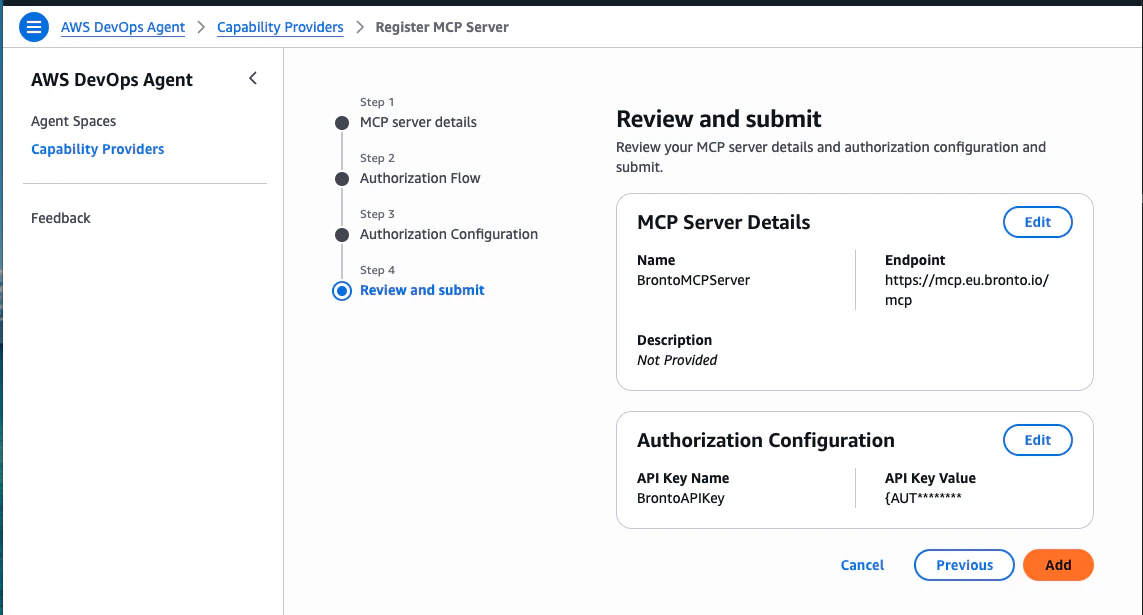1143x615 pixels.
Task: Go to AWS DevOps Agent breadcrumb link
Action: (122, 27)
